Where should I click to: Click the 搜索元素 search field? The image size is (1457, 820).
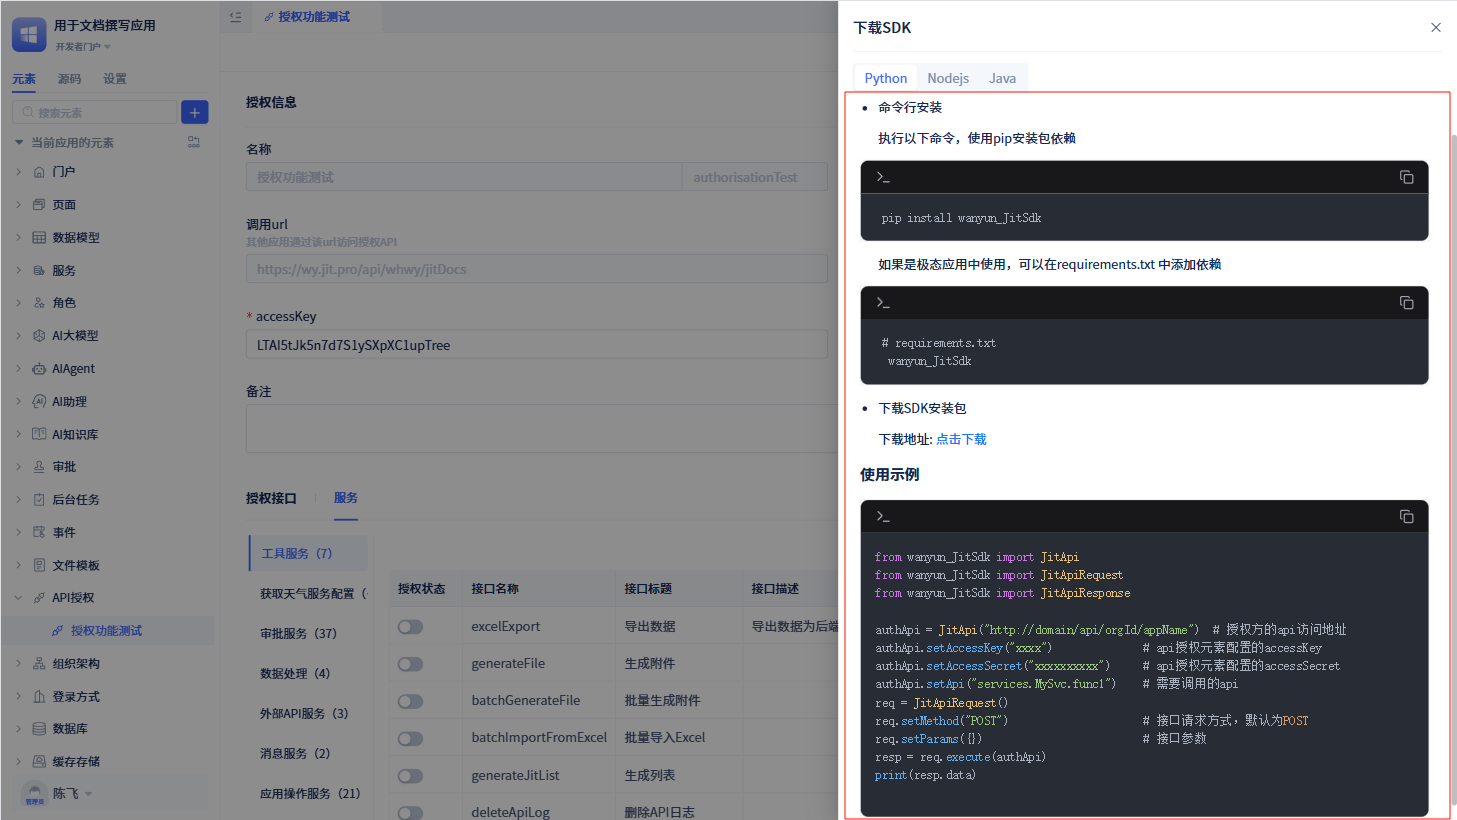click(x=95, y=112)
